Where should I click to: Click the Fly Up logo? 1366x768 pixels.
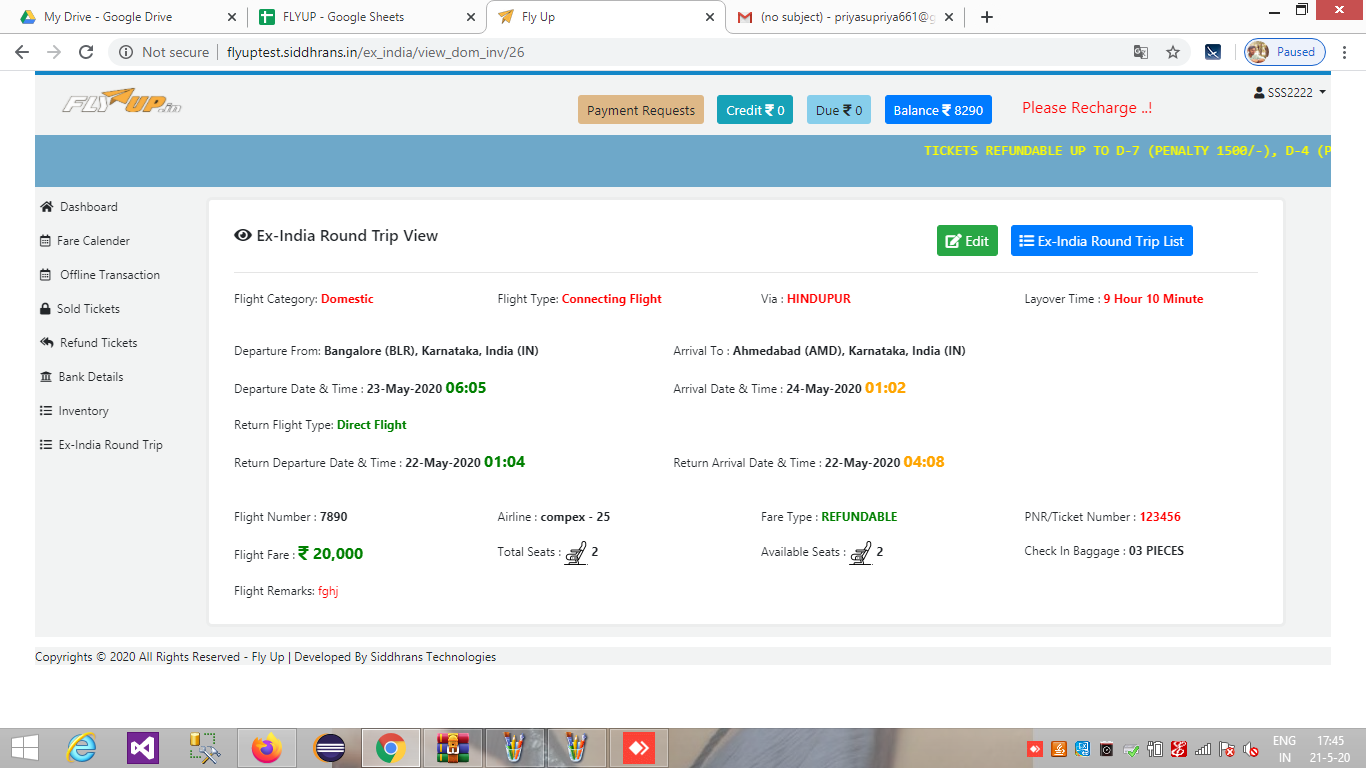coord(122,103)
